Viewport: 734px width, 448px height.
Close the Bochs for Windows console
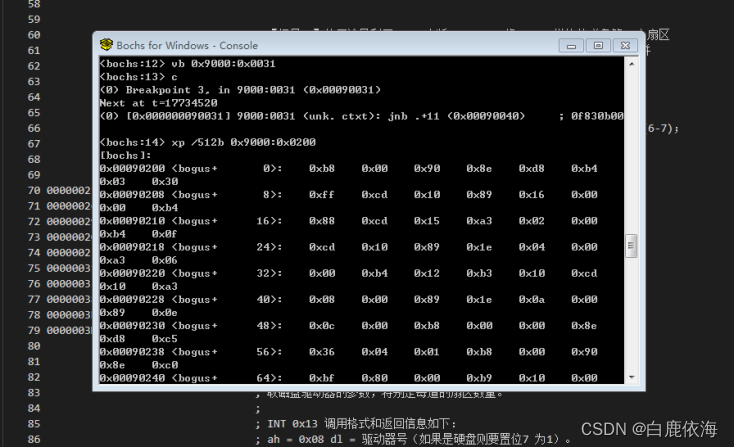tap(625, 45)
